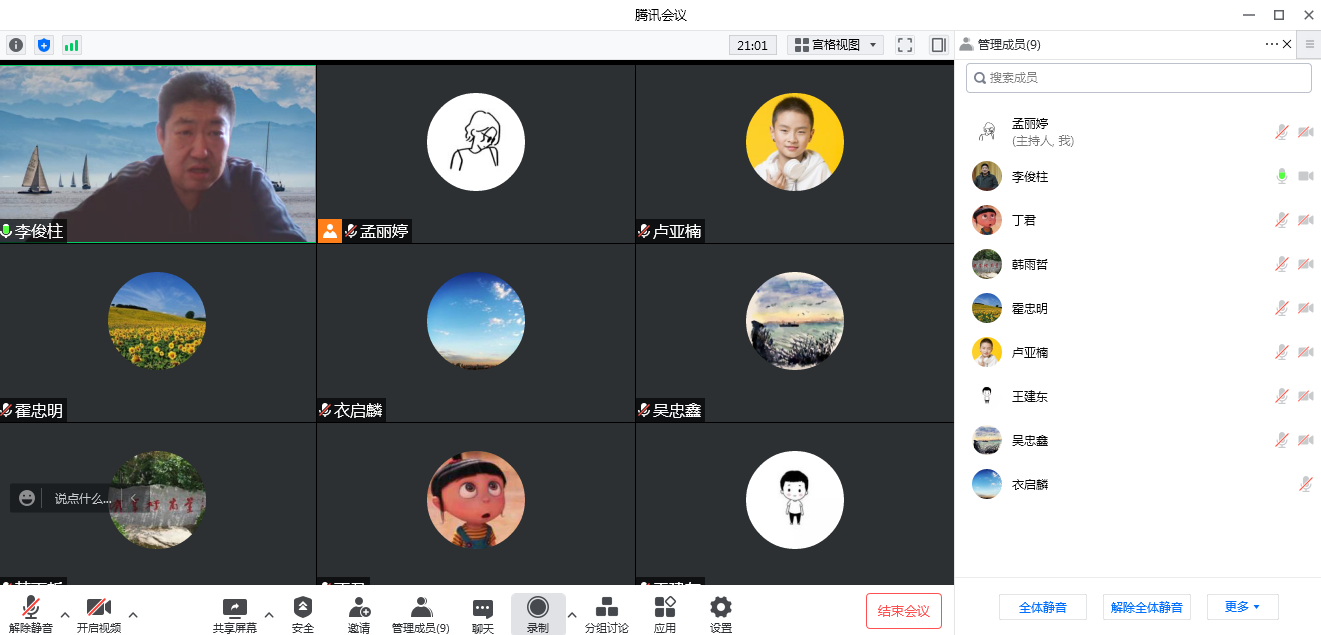Expand the arrow next to 共享屏幕
The width and height of the screenshot is (1321, 635).
[x=268, y=614]
